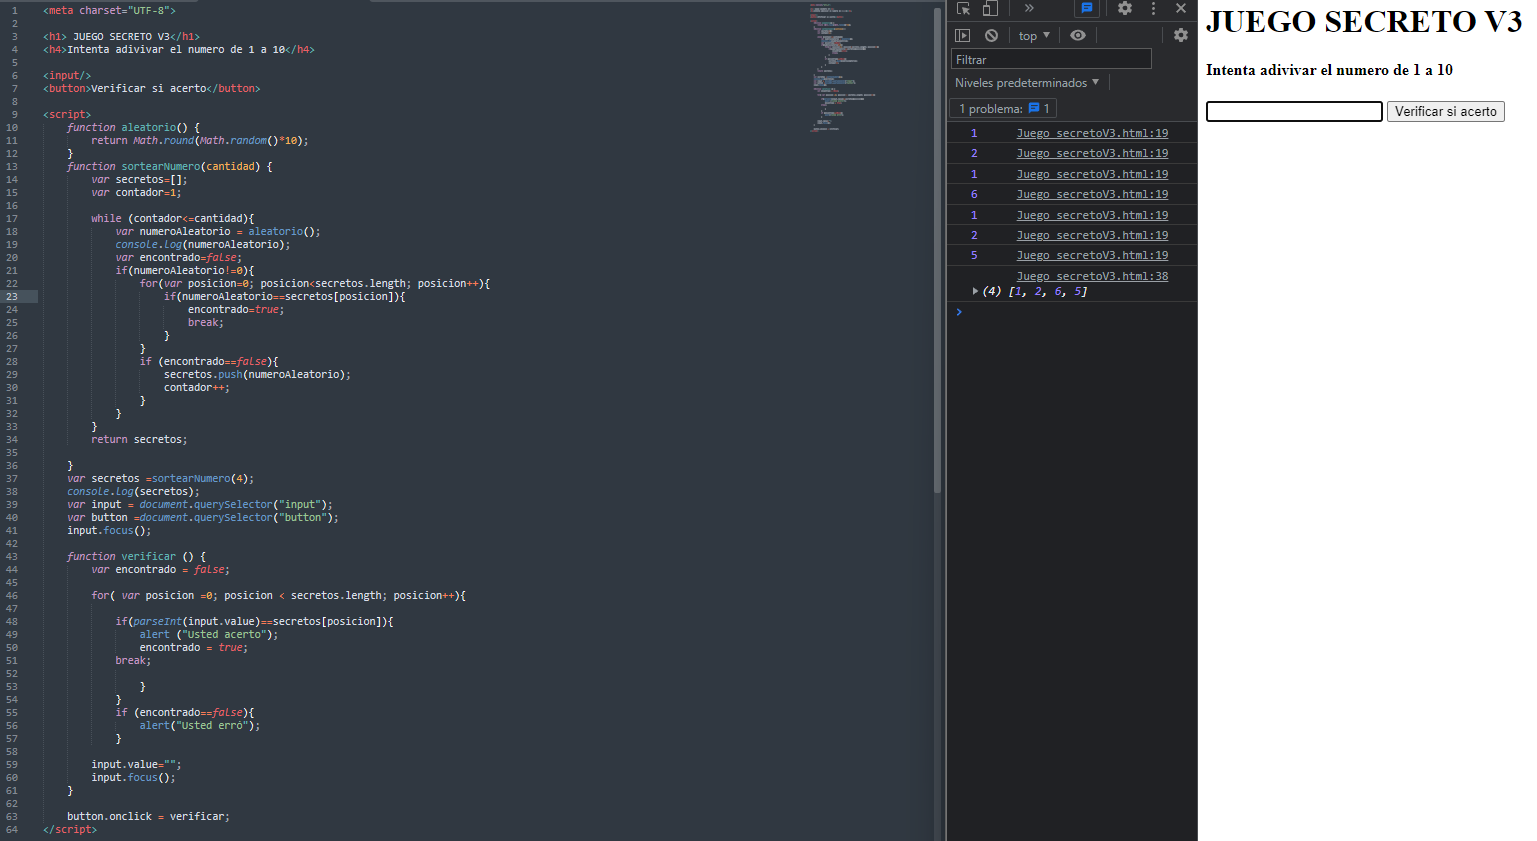Click 'console.log(numeroAleatorio);' code line

[203, 244]
